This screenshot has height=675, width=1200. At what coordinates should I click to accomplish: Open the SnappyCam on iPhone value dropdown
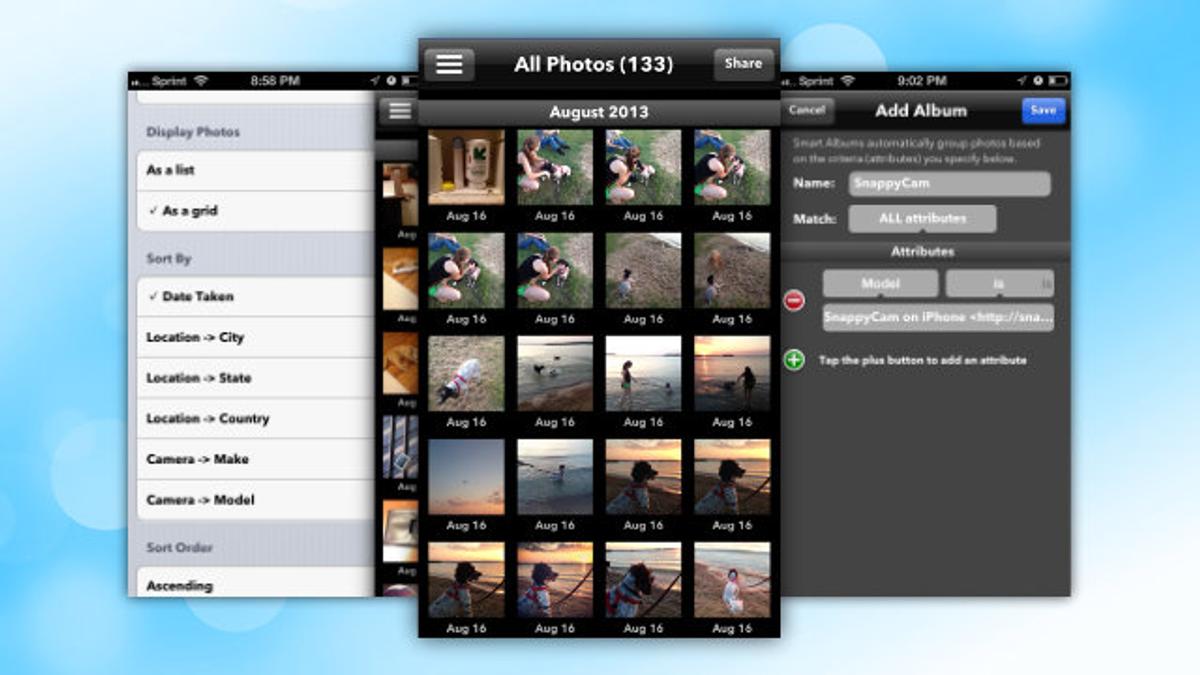[938, 318]
